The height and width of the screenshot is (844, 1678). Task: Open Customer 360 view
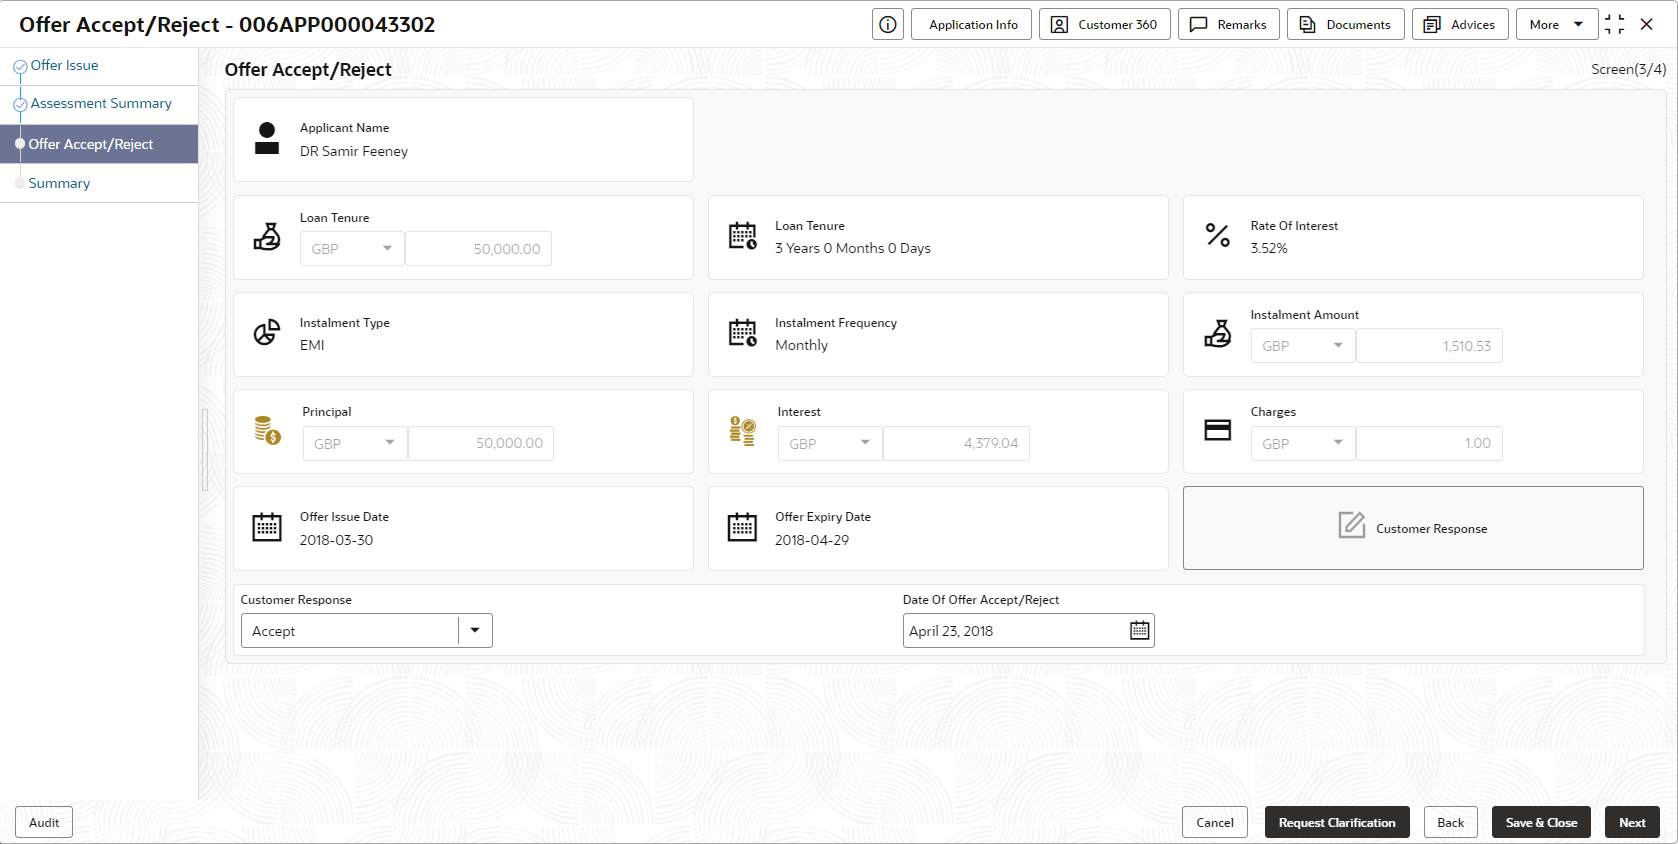[1105, 25]
